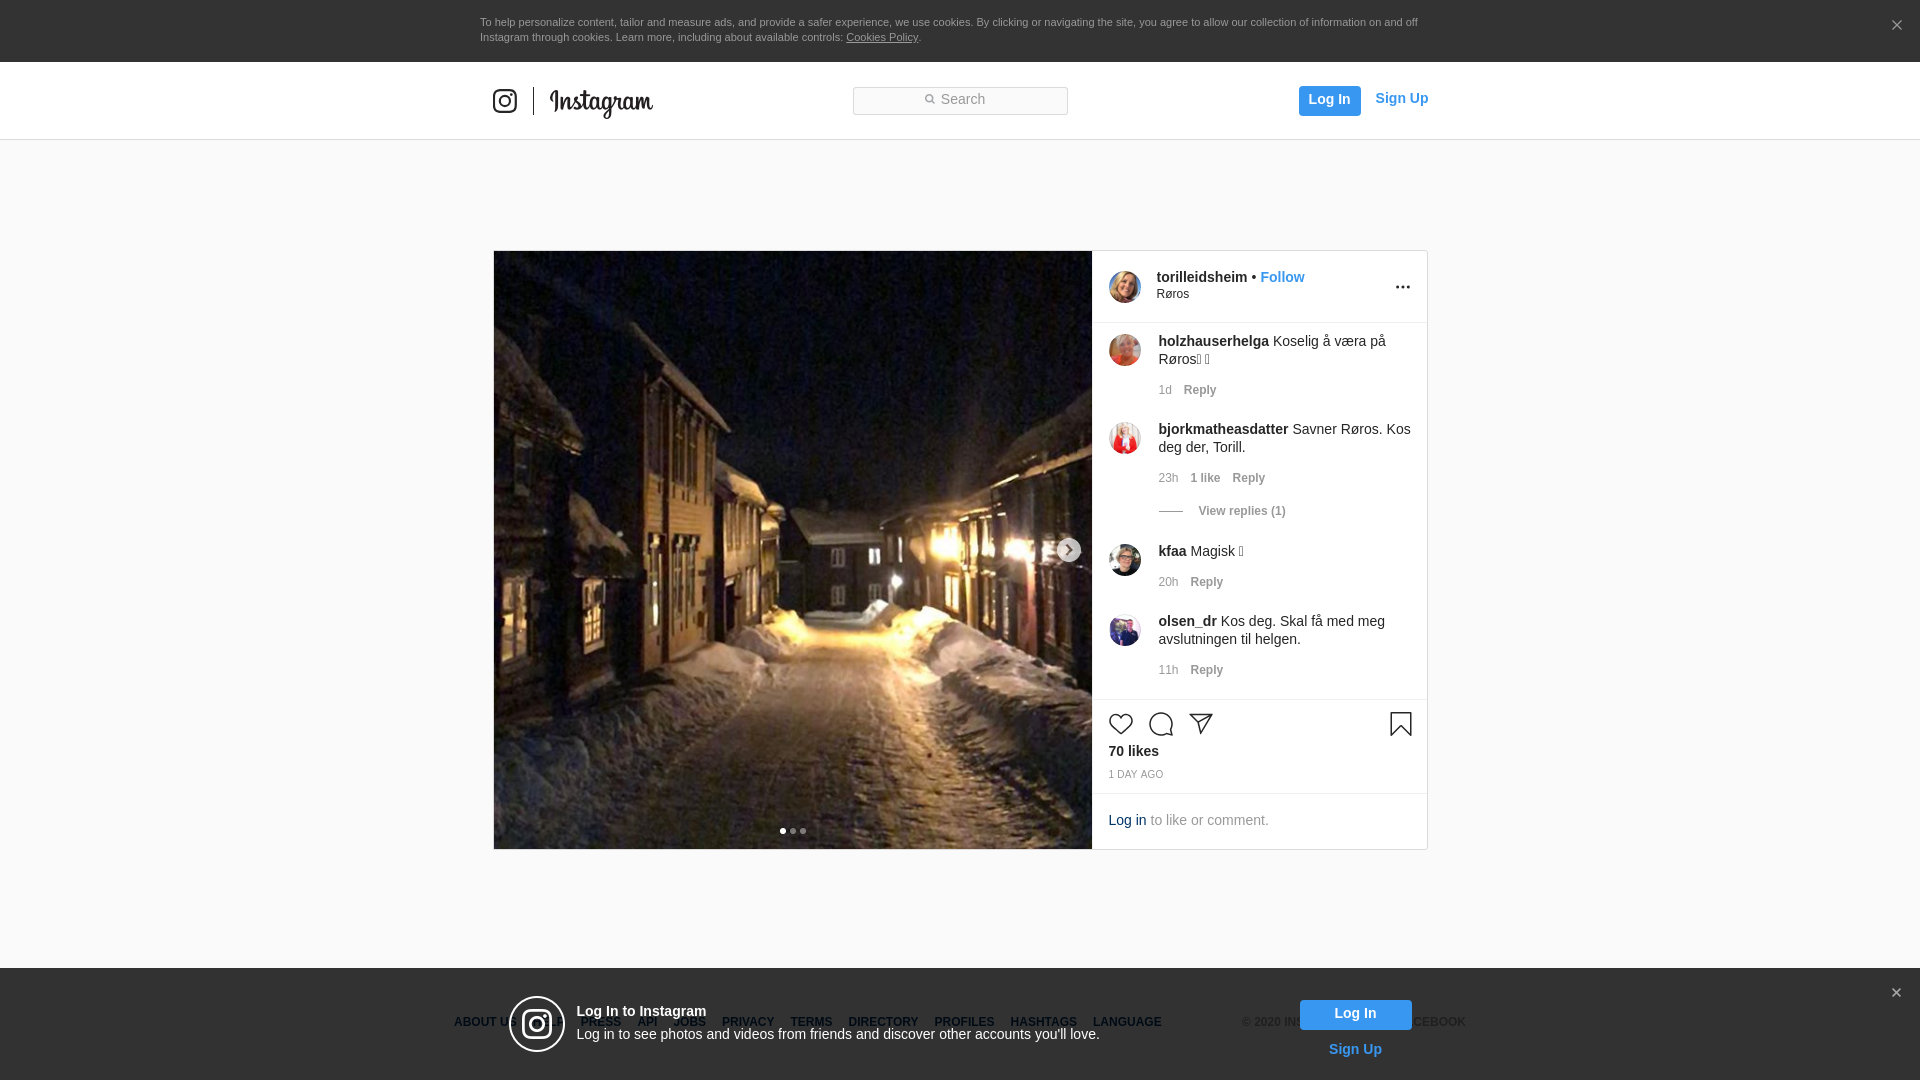
Task: Open the TERMS footer link
Action: (811, 1022)
